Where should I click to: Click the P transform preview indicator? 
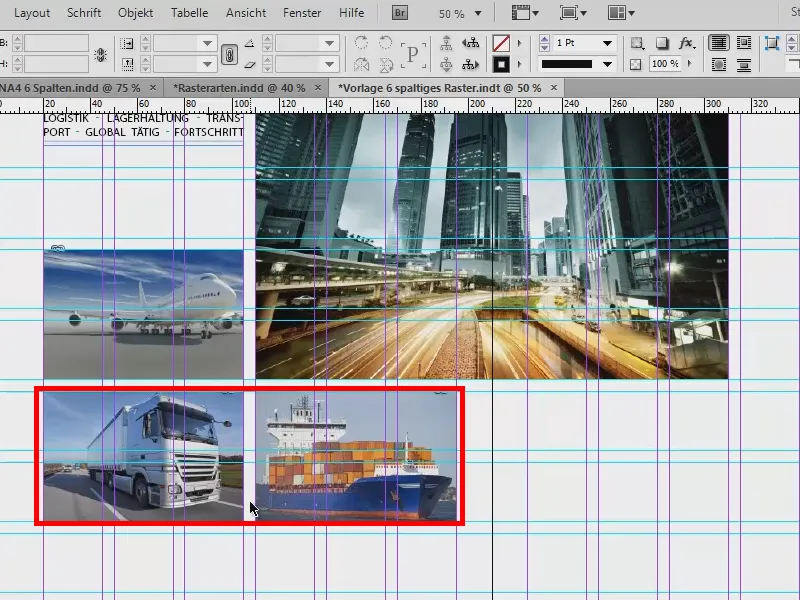pyautogui.click(x=412, y=54)
